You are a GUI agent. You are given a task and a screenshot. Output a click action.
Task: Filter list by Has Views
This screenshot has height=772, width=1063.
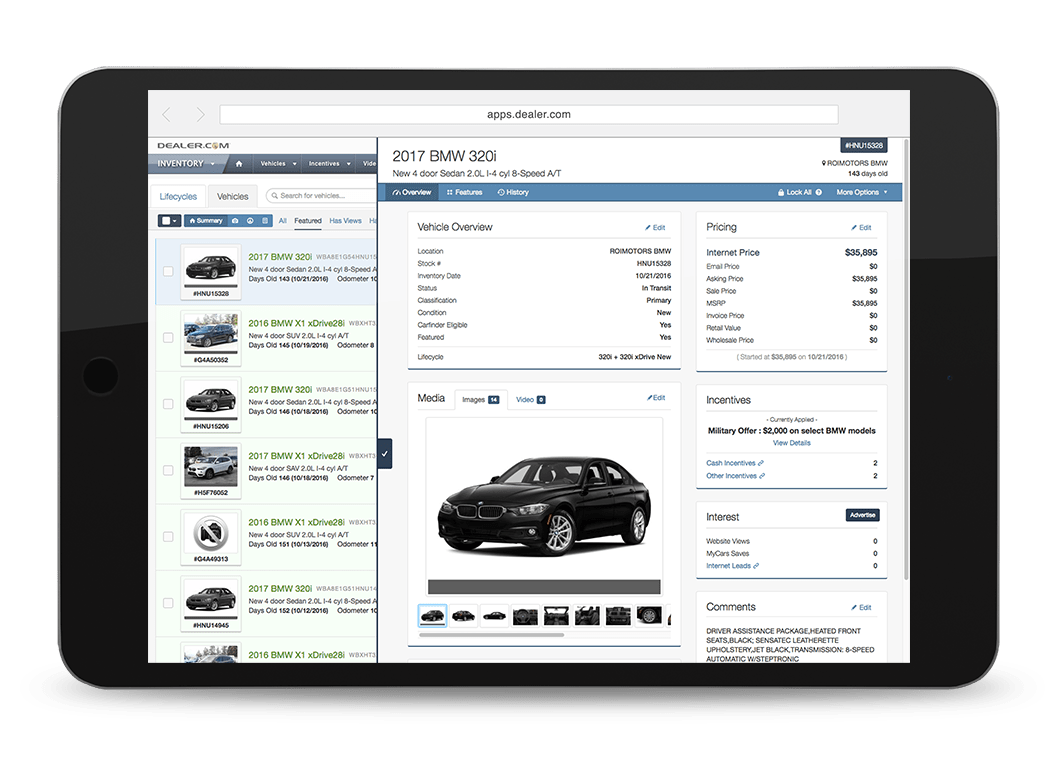345,221
